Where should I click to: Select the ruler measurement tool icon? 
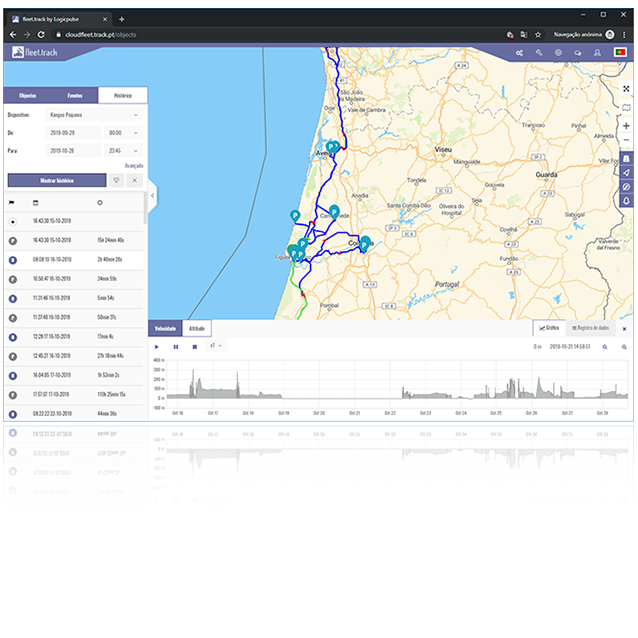point(539,53)
